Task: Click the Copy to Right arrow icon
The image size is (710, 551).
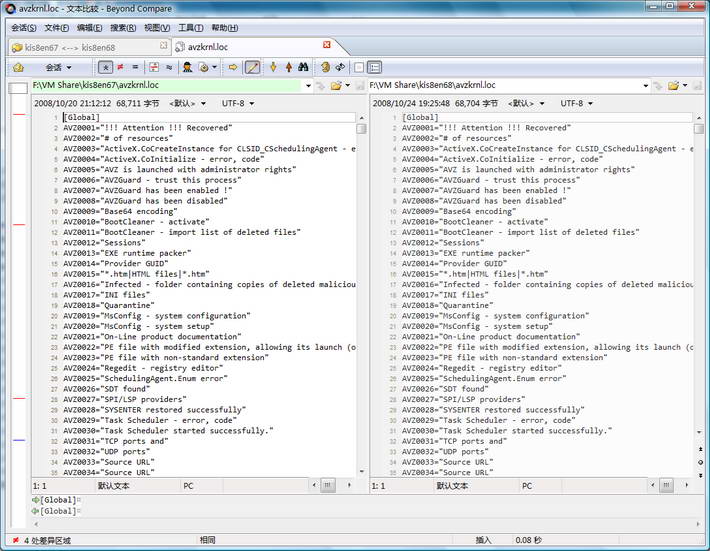Action: (233, 67)
